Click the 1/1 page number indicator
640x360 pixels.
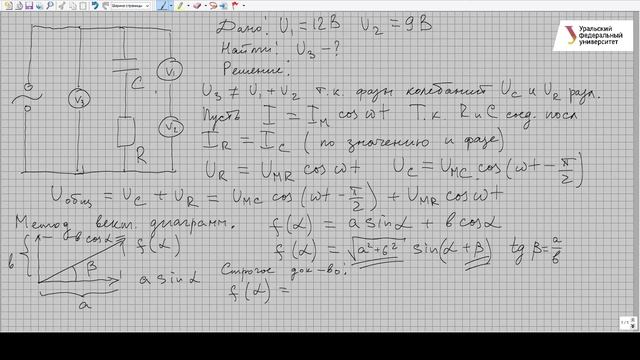coord(625,322)
